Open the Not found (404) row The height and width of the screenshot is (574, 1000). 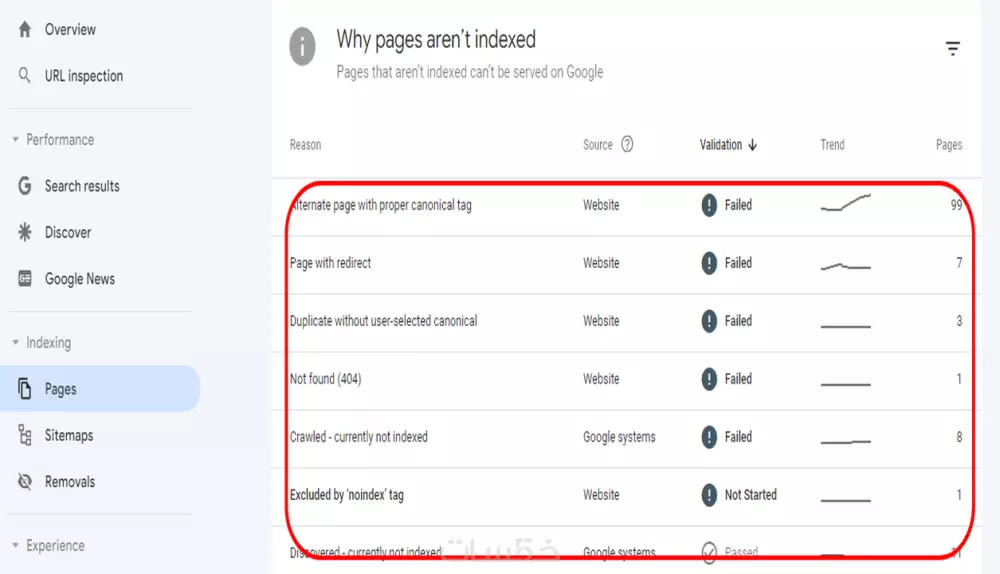click(x=325, y=379)
